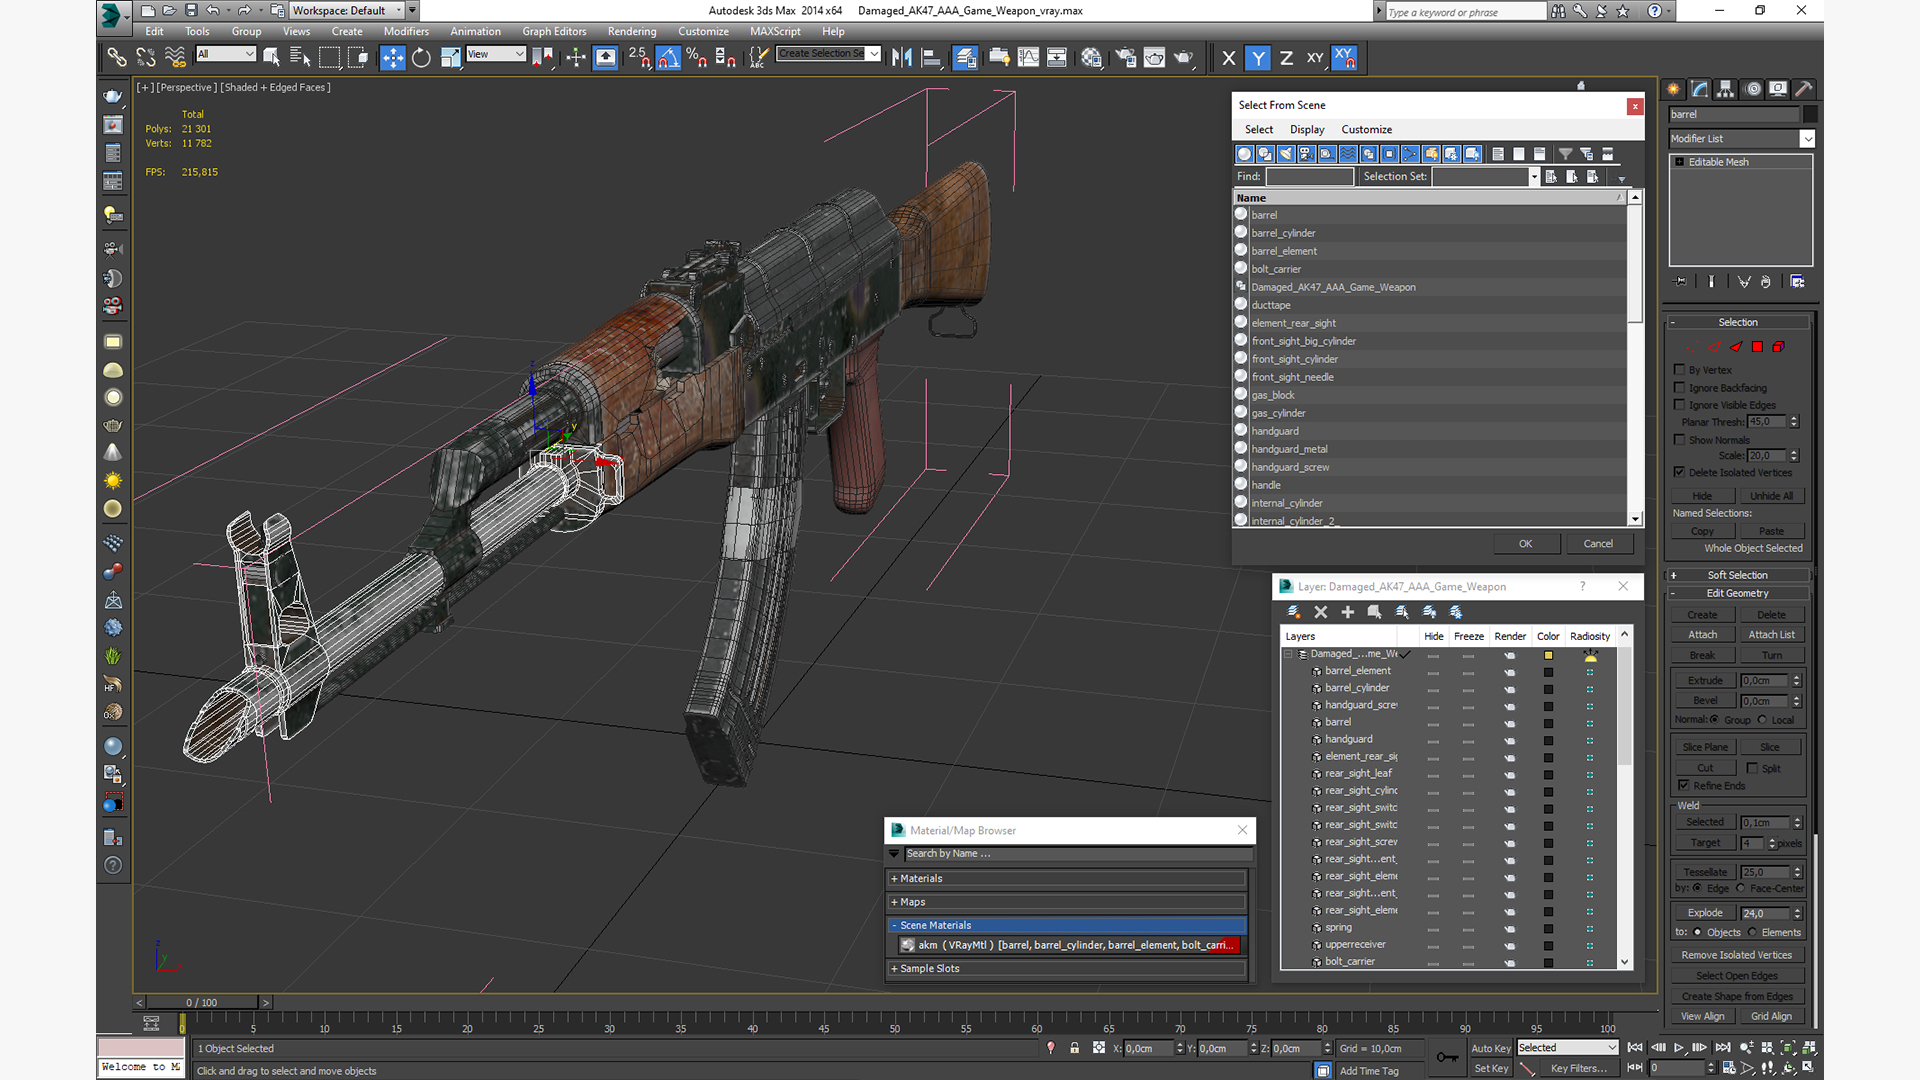Open Select by Name from toolbar

300,58
